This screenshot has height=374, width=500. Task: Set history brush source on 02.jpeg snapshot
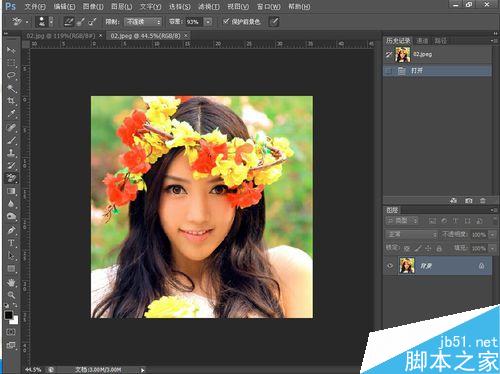pos(389,54)
